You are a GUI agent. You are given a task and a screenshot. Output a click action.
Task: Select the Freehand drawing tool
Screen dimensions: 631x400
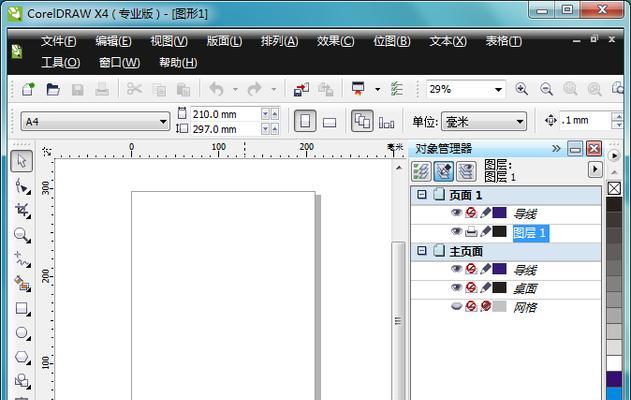pos(22,260)
